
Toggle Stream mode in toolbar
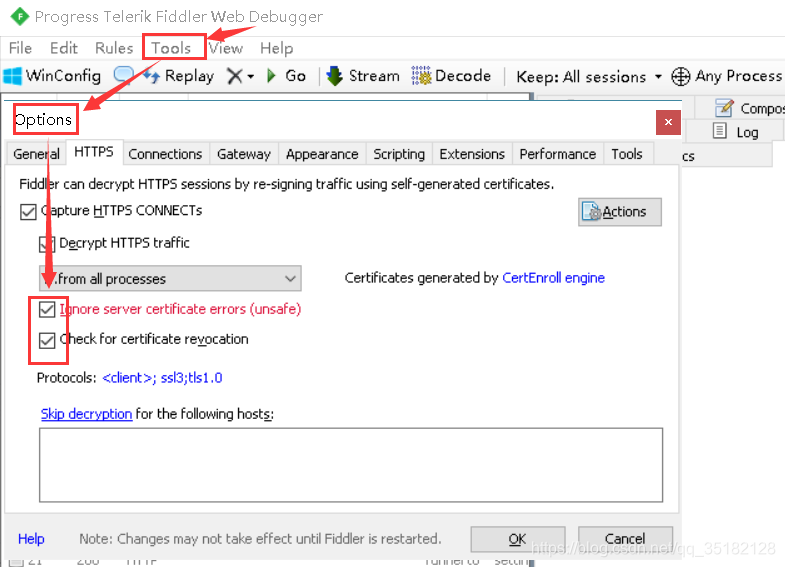tap(363, 76)
